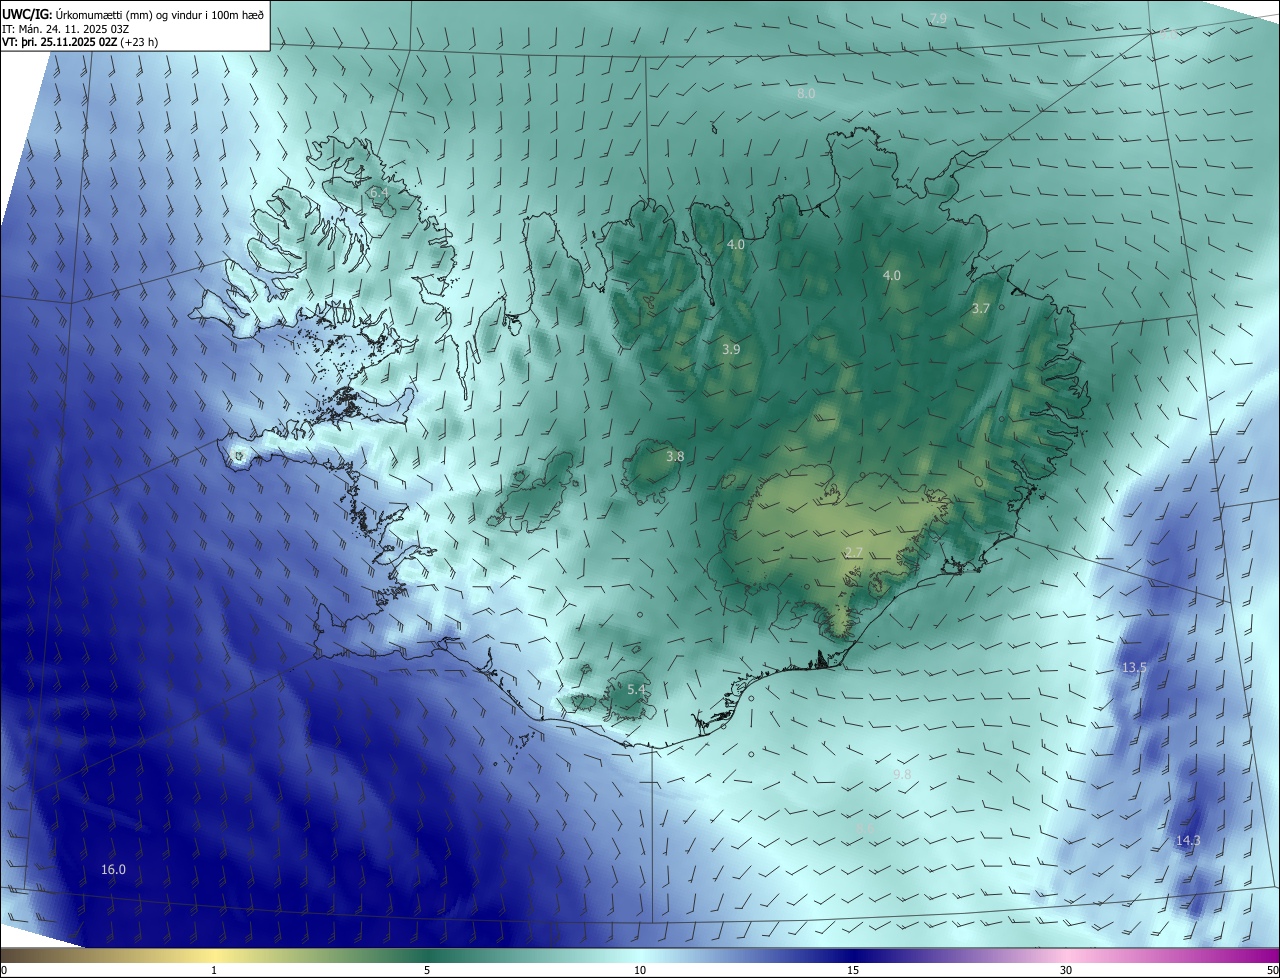Click the color scale at the 15 tick
Image resolution: width=1280 pixels, height=978 pixels.
pyautogui.click(x=853, y=970)
